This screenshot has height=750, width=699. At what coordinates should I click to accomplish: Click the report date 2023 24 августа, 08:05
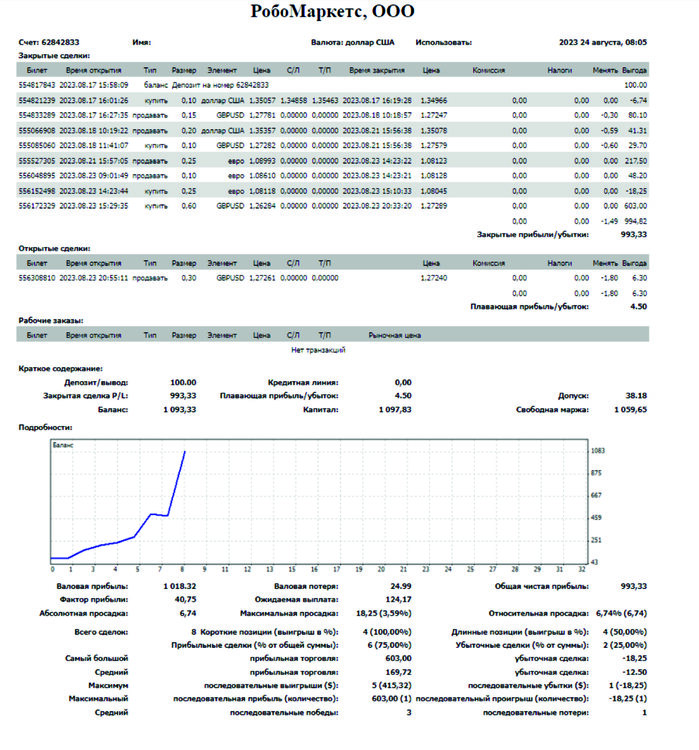[603, 42]
